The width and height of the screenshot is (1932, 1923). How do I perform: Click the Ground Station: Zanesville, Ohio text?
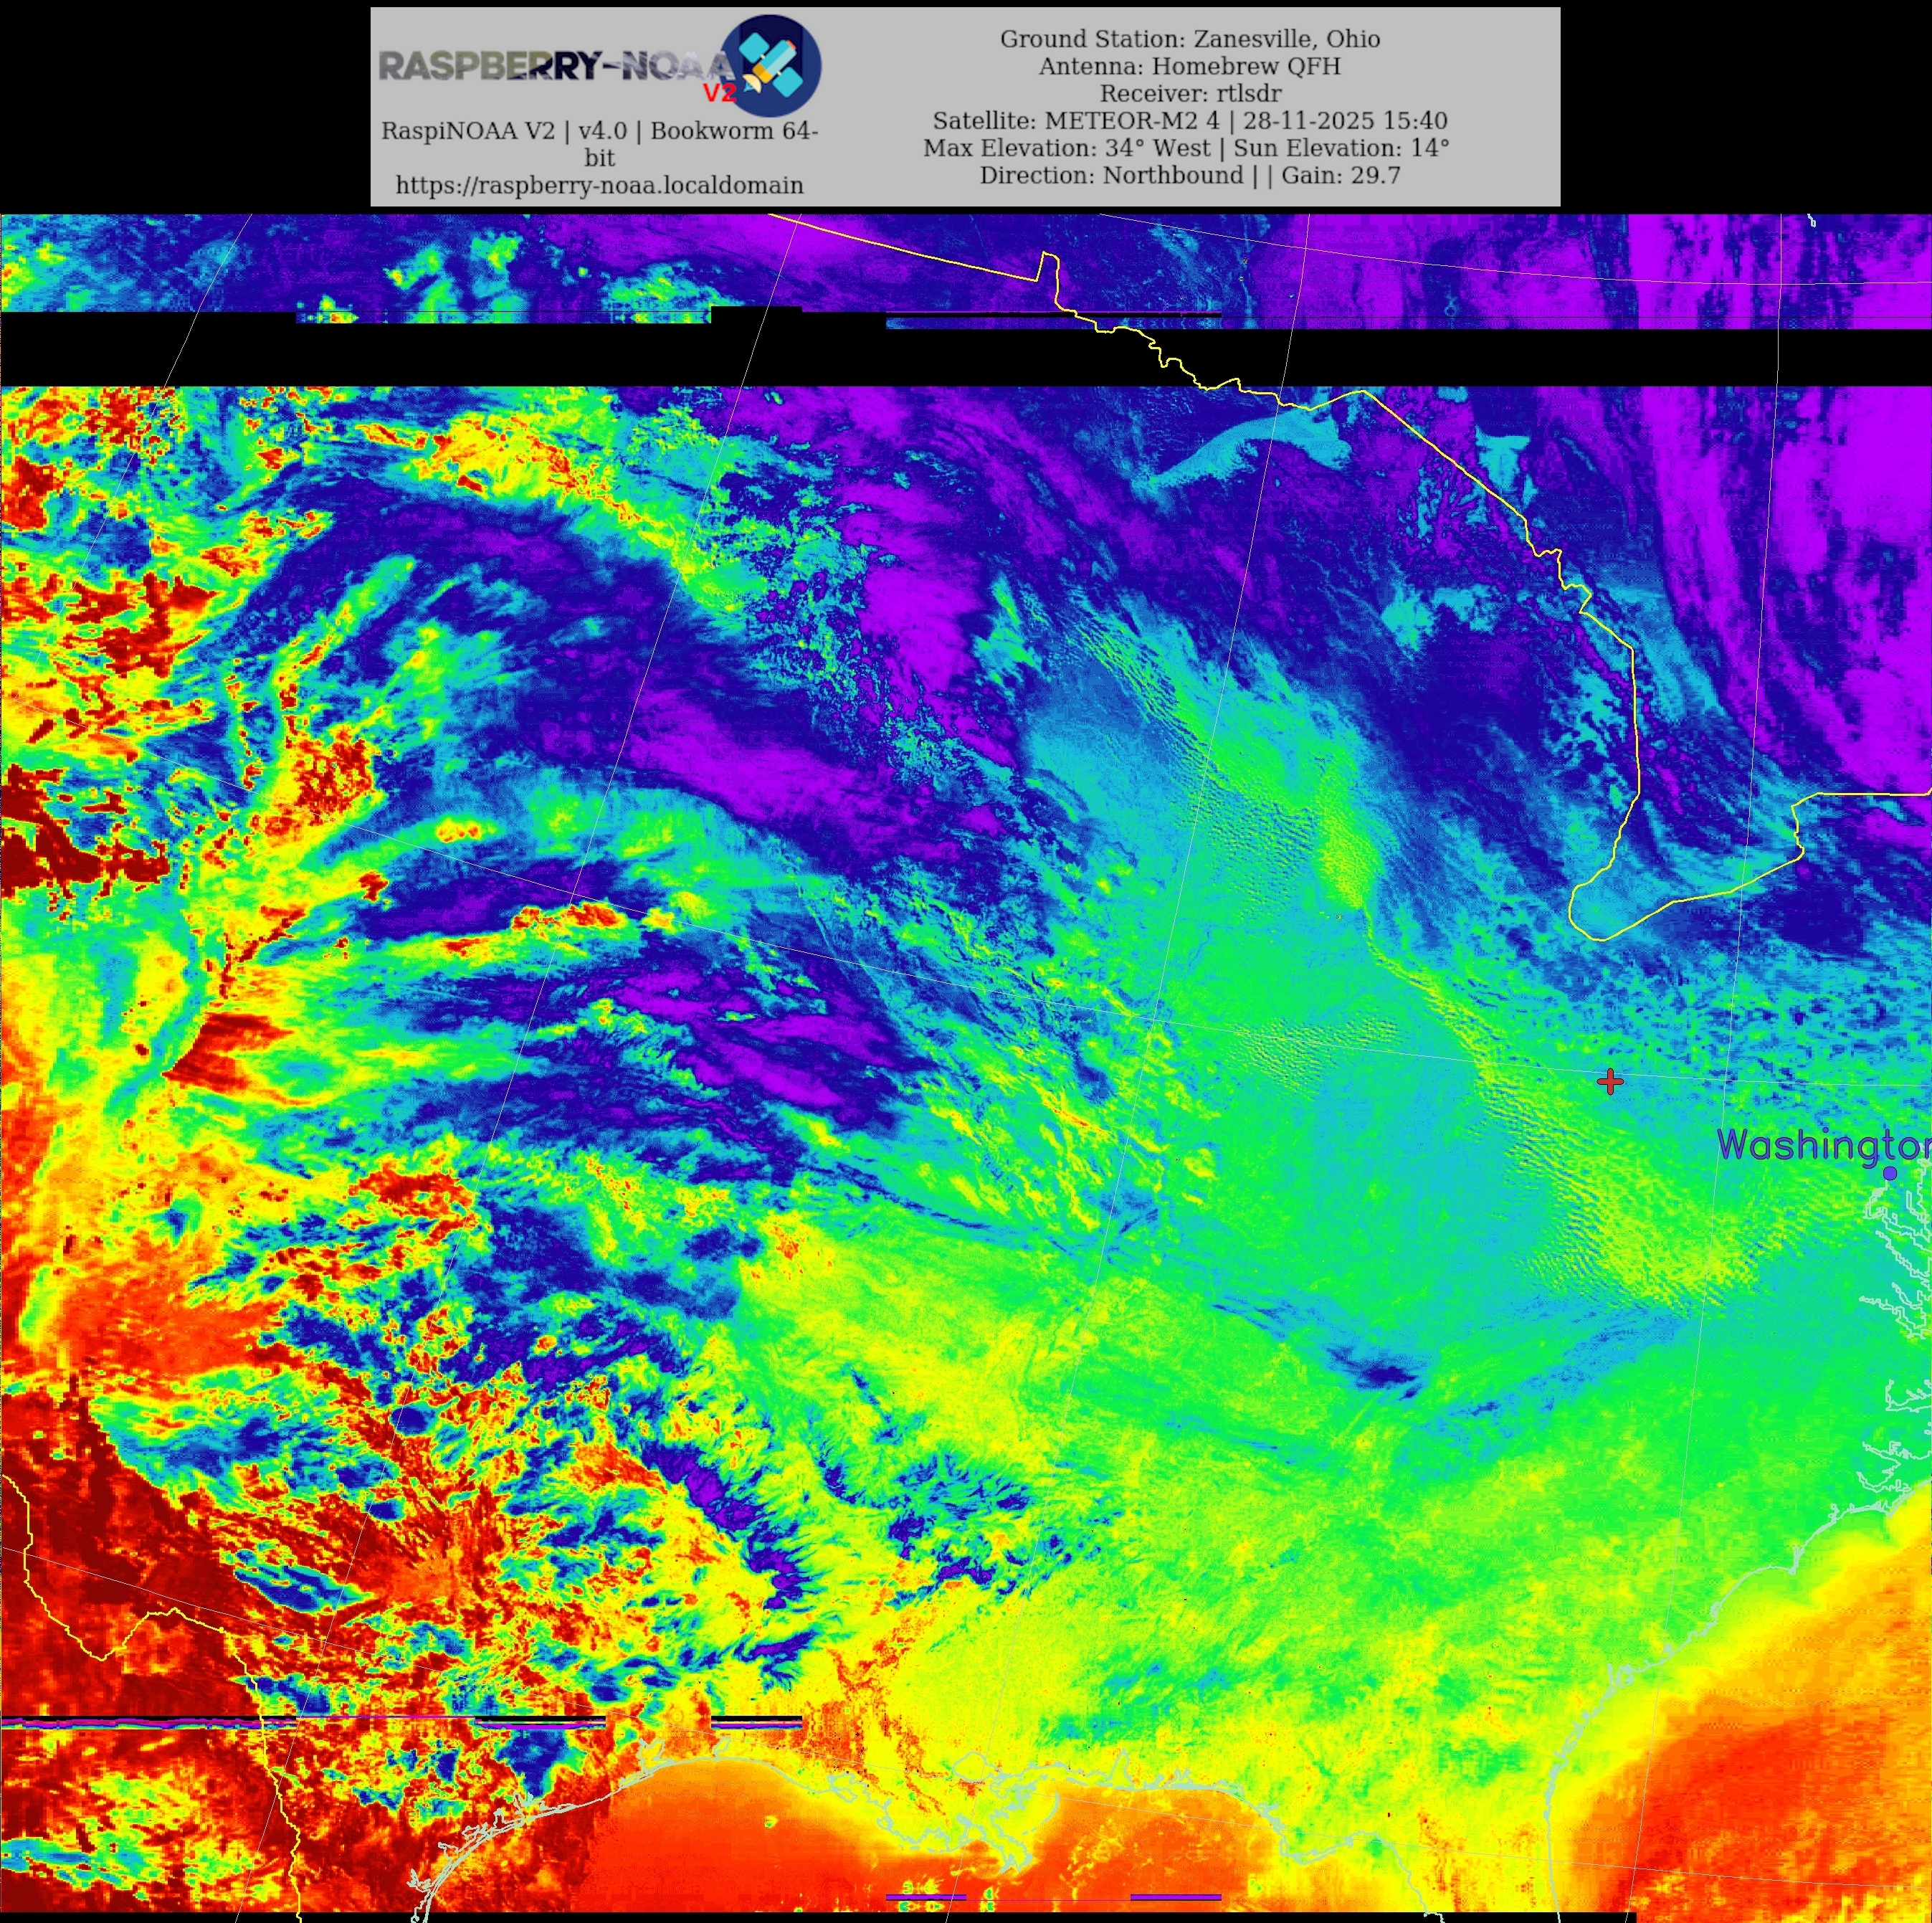pyautogui.click(x=1189, y=39)
